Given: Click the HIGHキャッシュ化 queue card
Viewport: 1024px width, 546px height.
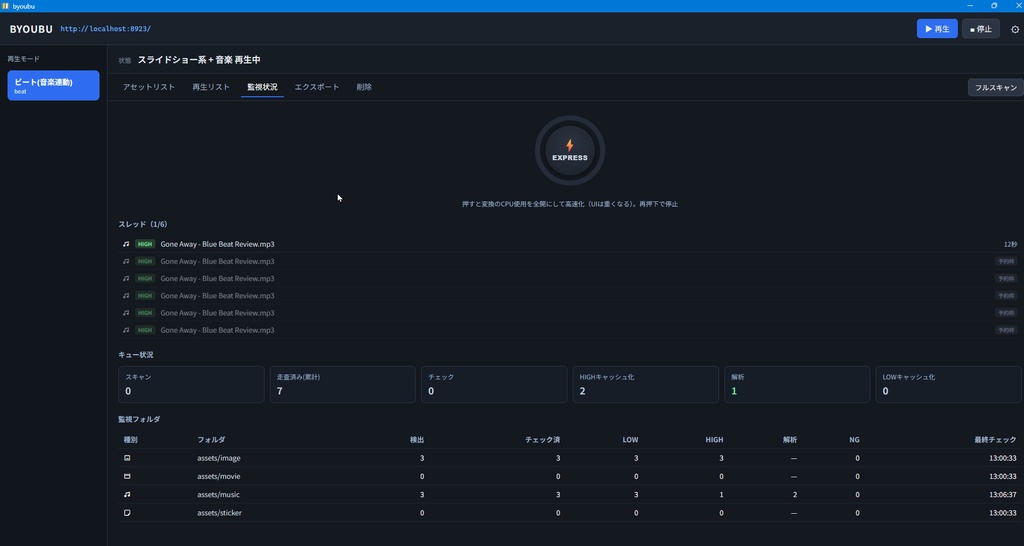Looking at the screenshot, I should click(646, 384).
